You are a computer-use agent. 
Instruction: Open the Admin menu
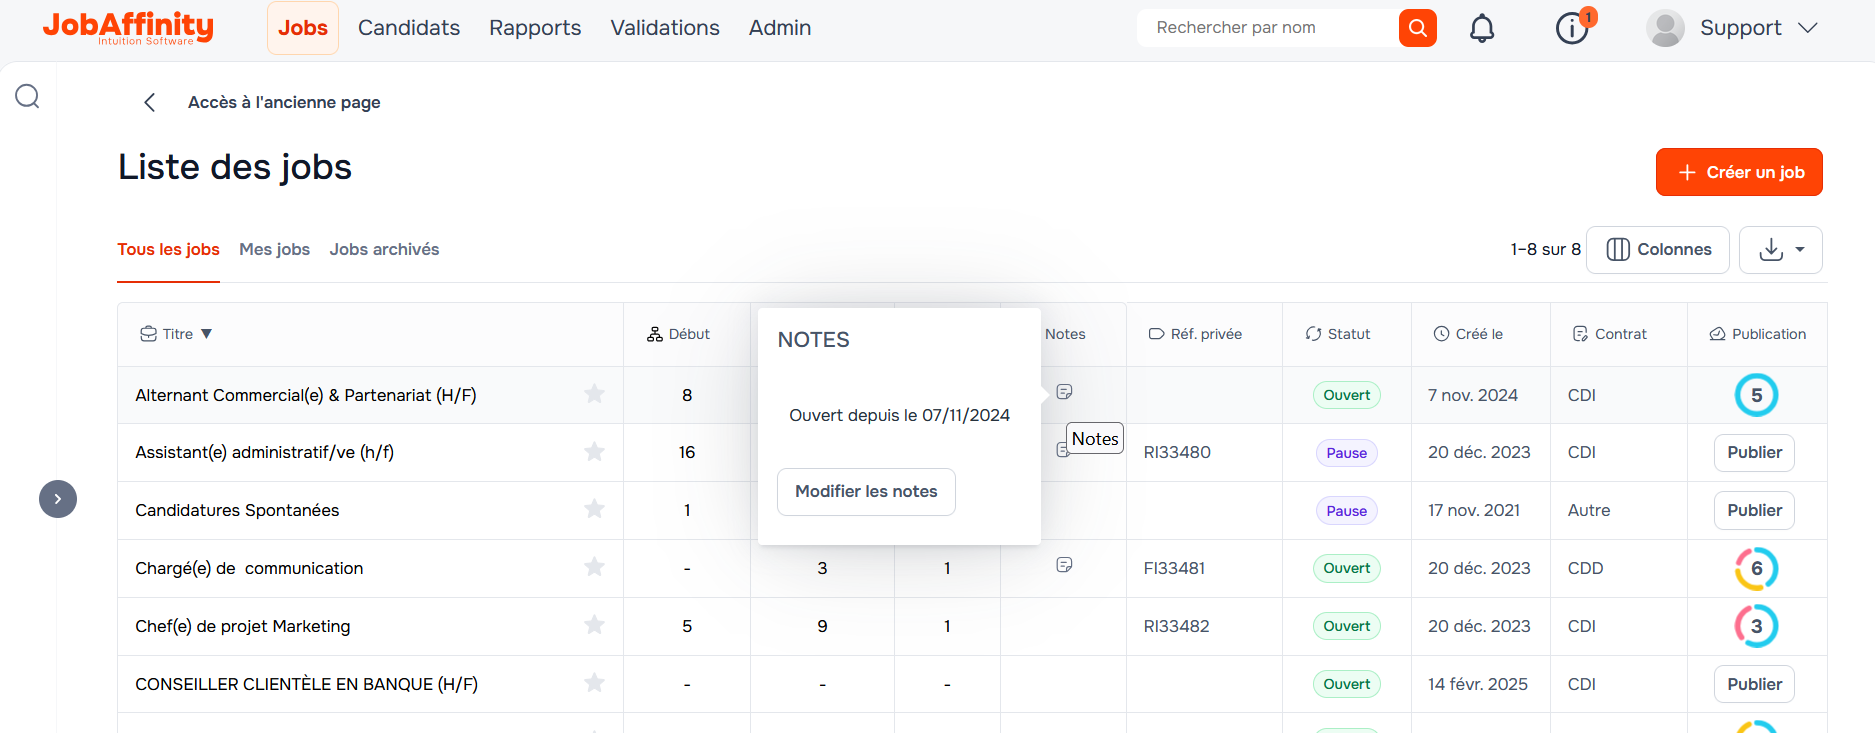(780, 28)
